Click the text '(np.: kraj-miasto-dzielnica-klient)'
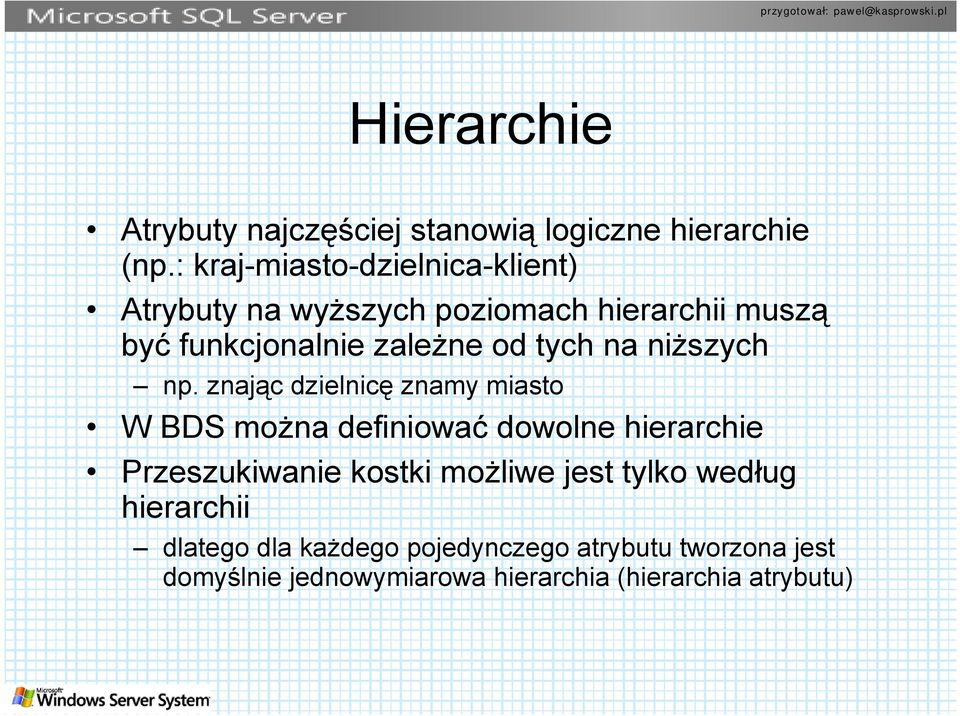This screenshot has width=960, height=716. [x=349, y=266]
